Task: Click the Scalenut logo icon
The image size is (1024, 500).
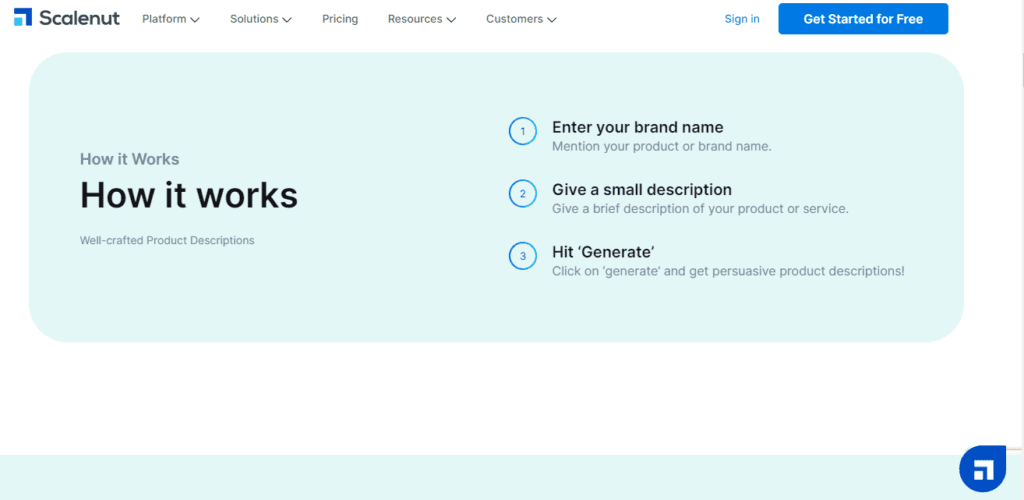Action: coord(23,18)
